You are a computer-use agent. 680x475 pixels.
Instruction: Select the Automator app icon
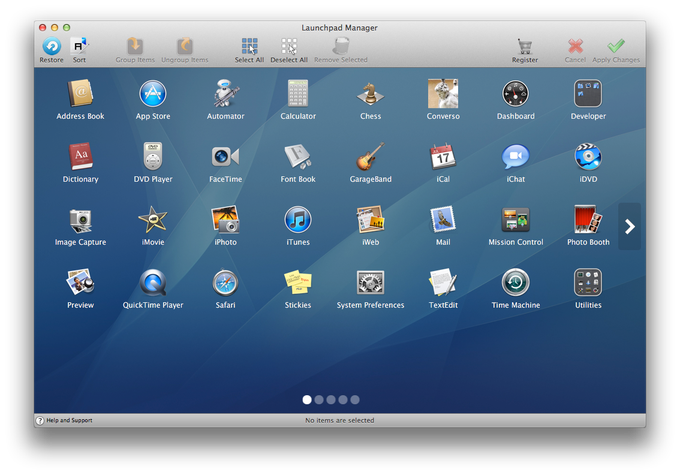point(225,94)
